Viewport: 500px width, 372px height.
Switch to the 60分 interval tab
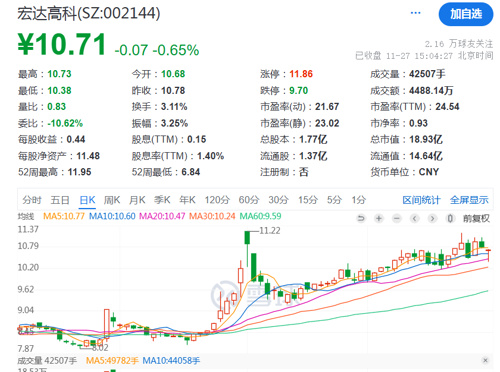click(249, 200)
